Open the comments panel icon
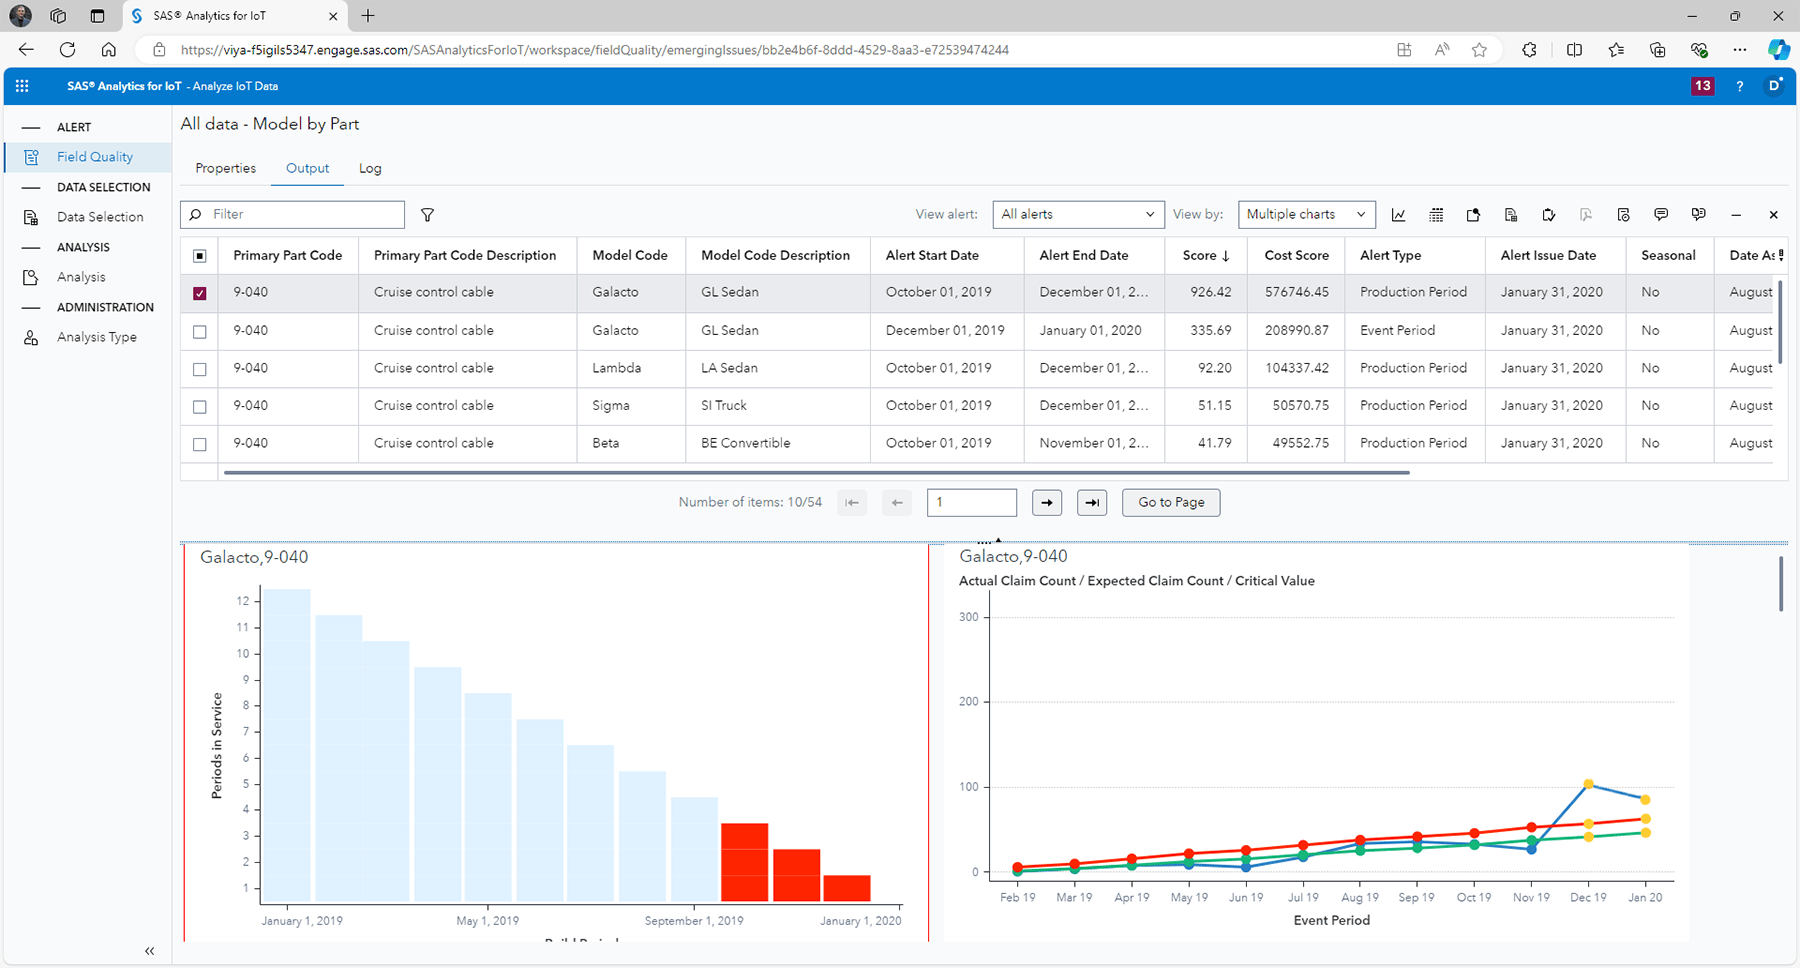The width and height of the screenshot is (1800, 968). [x=1661, y=214]
